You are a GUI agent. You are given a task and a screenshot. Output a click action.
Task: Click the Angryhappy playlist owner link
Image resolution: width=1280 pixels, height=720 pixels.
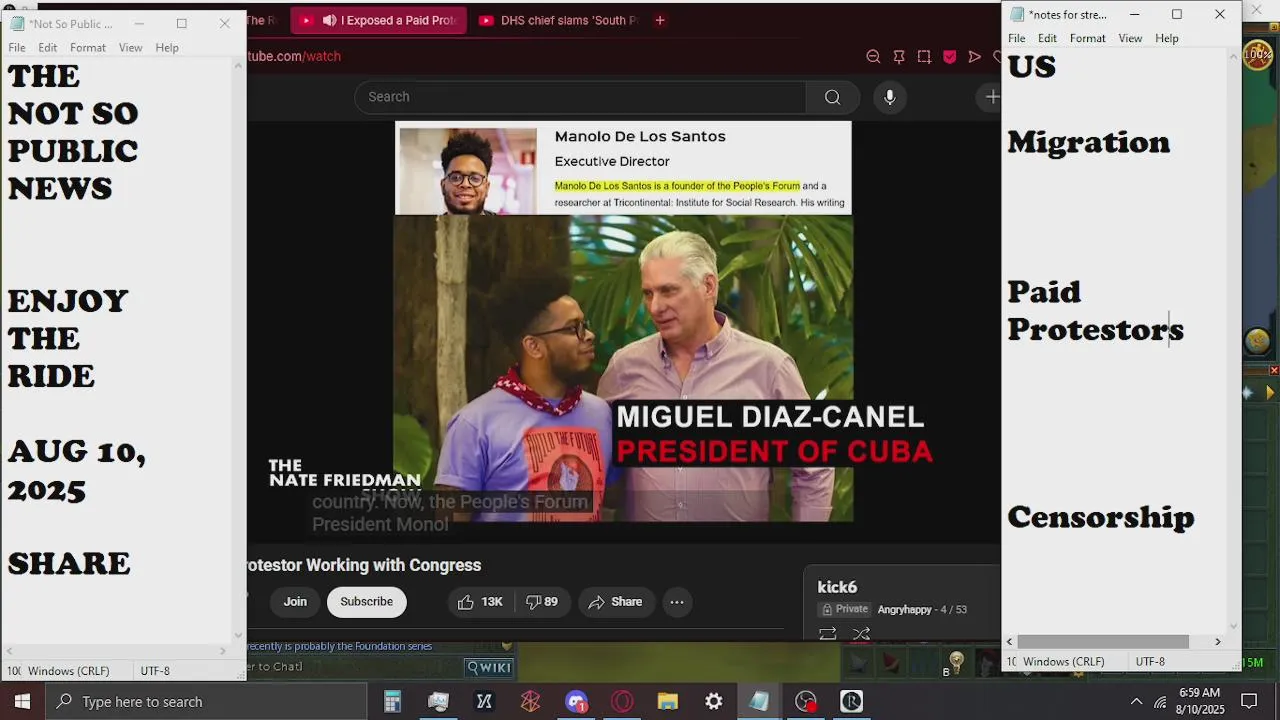[904, 609]
